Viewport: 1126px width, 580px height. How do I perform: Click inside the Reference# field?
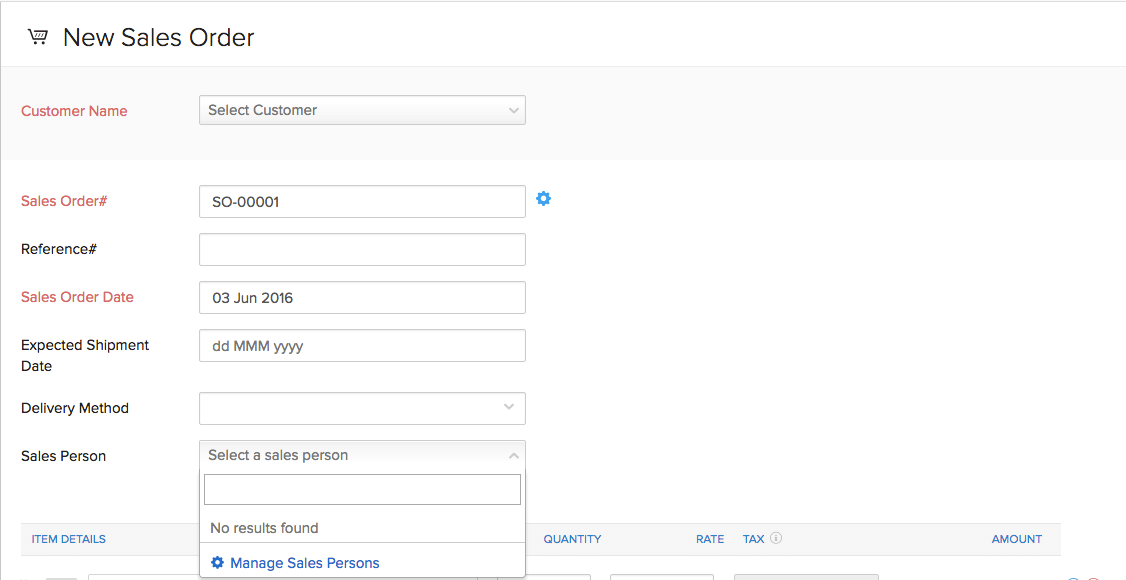362,249
